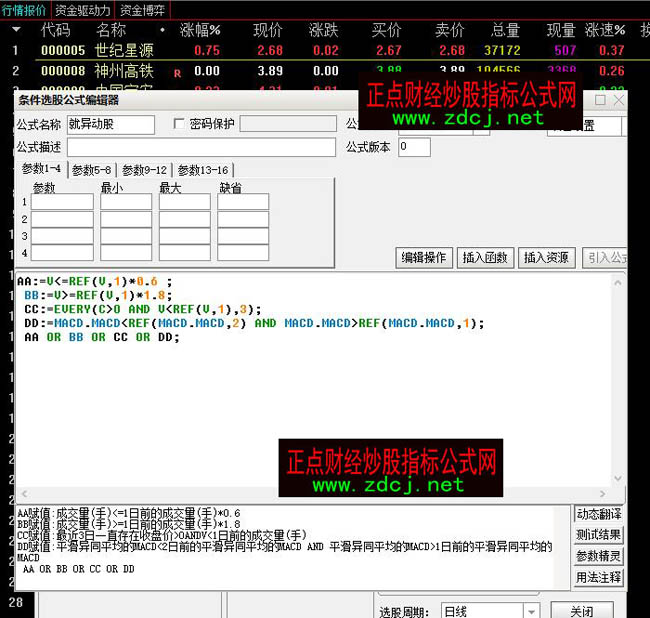Click the dialog maximize icon
This screenshot has width=650, height=618.
[x=600, y=100]
